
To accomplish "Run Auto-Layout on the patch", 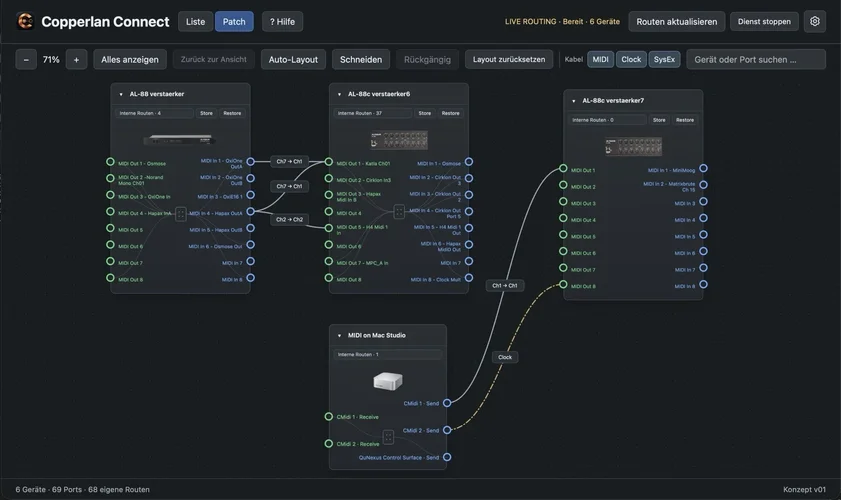I will pyautogui.click(x=293, y=60).
